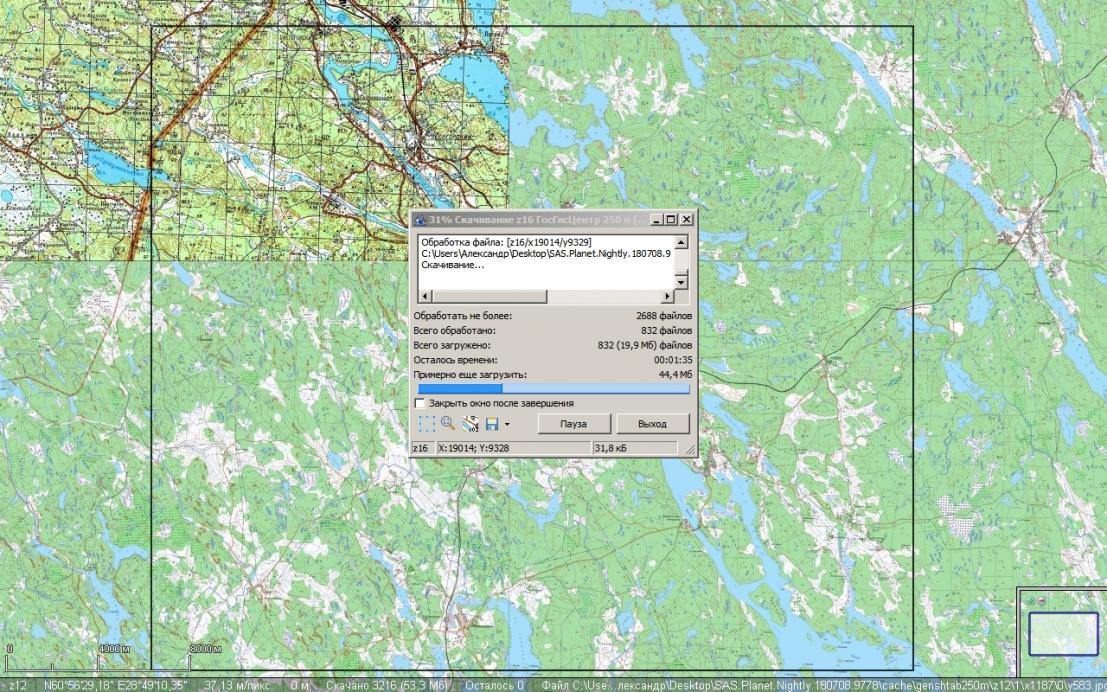1107x692 pixels.
Task: Enable 'Закрыть окно после завершения' checkbox
Action: coord(421,403)
